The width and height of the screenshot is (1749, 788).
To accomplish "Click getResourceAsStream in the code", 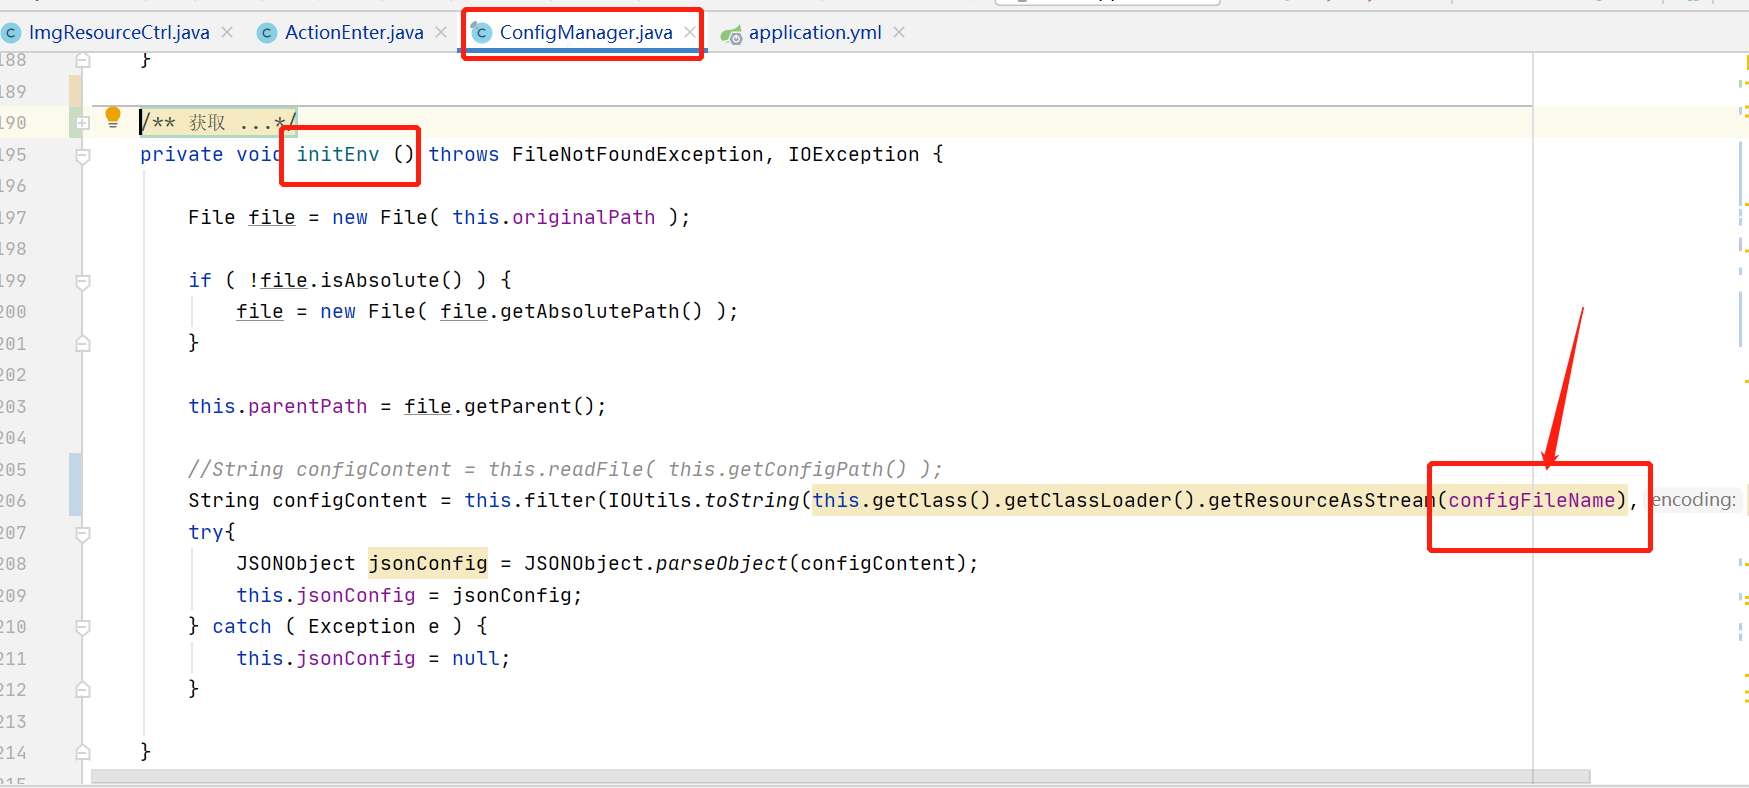I will pyautogui.click(x=1322, y=501).
